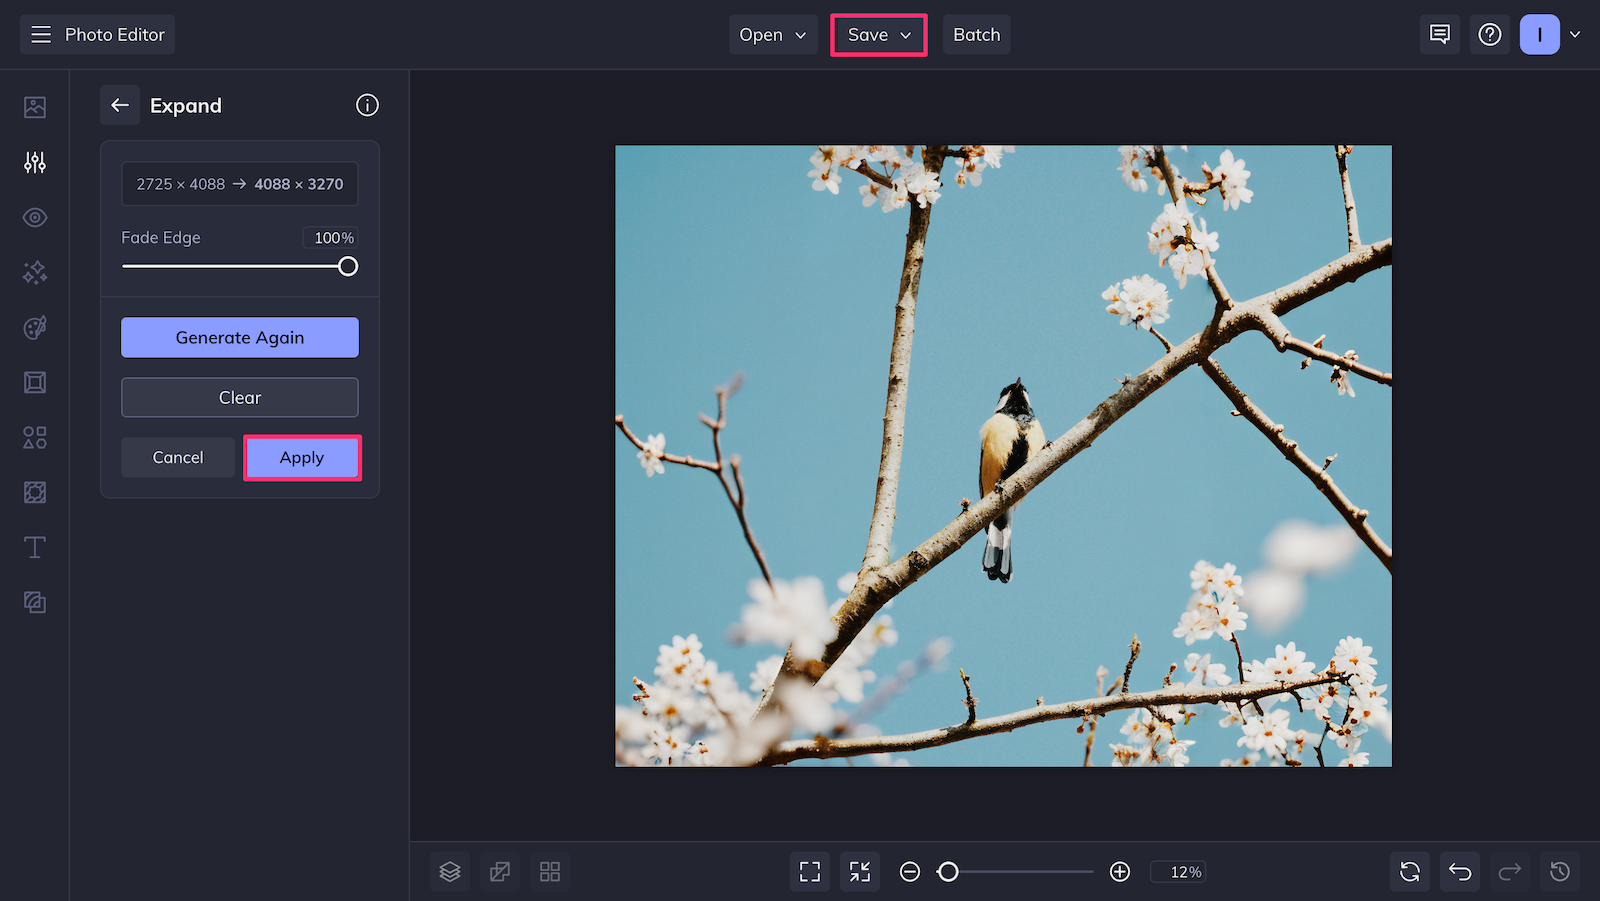
Task: Select the Graphics shapes tool
Action: [34, 437]
